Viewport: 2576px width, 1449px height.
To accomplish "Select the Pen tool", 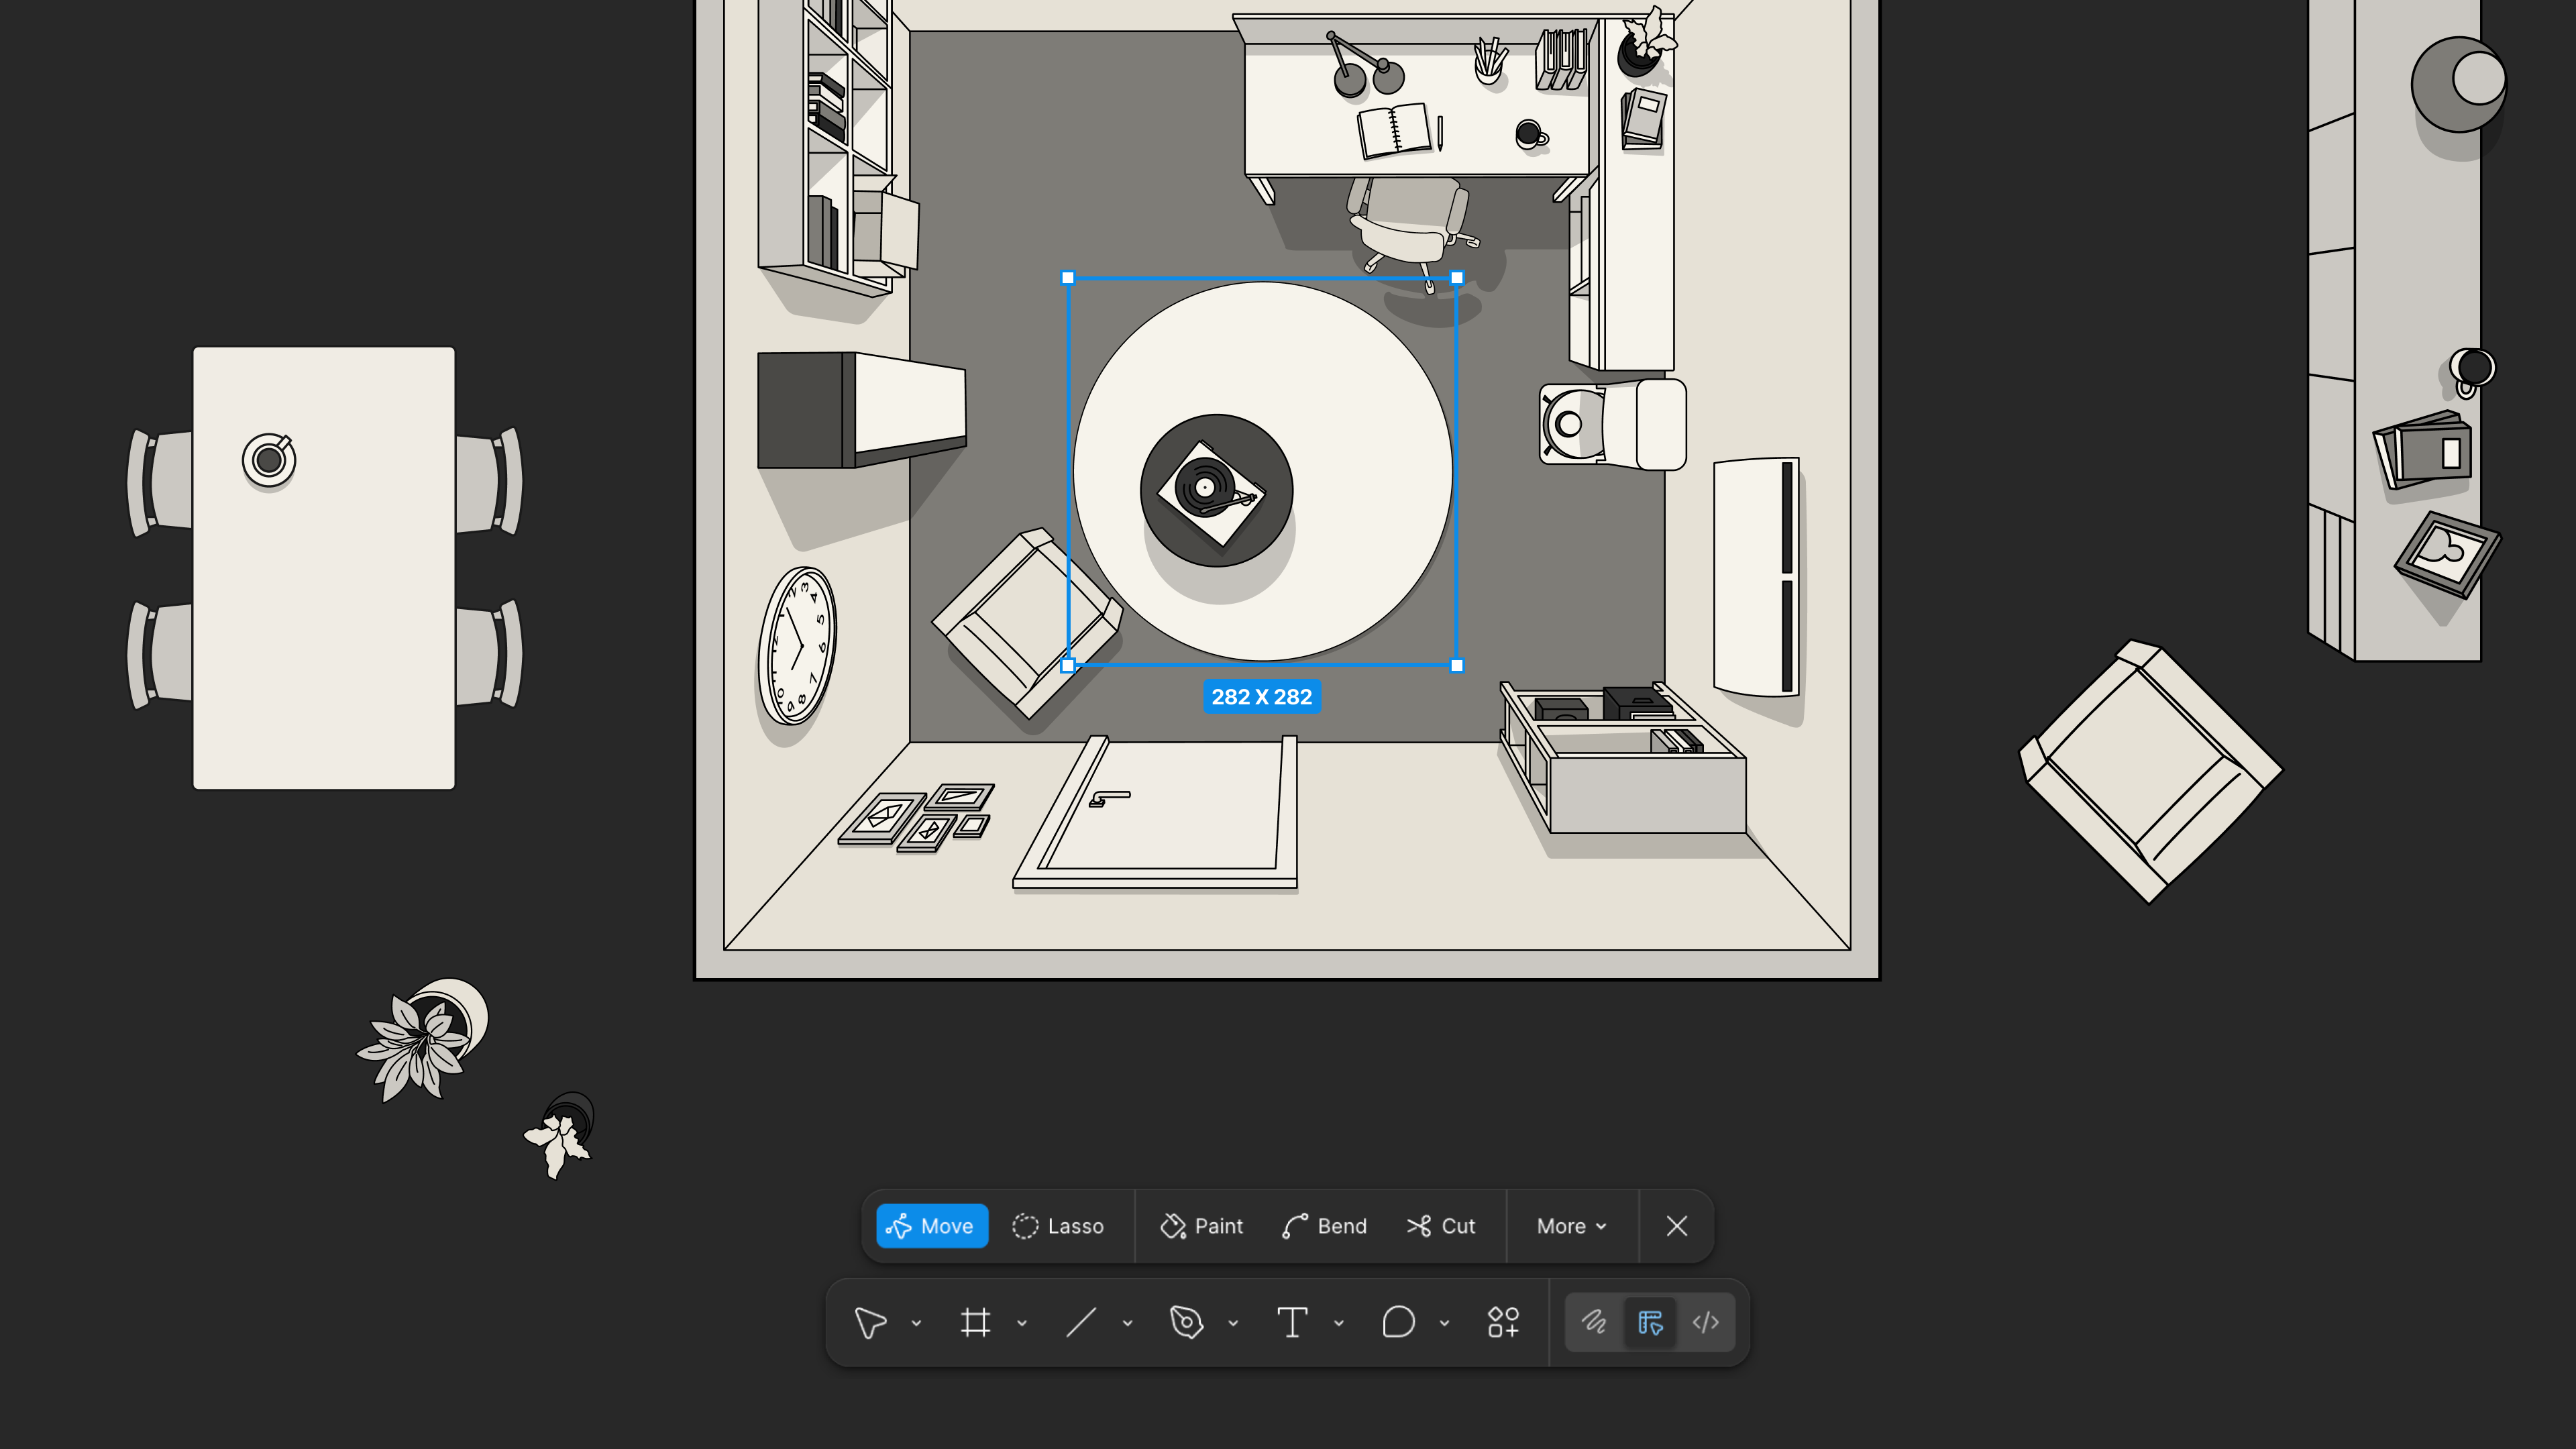I will click(1186, 1323).
